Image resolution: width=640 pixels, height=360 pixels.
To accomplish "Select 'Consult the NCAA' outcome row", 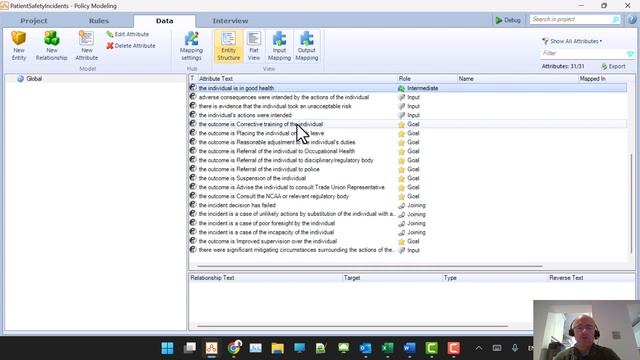I will click(x=273, y=196).
